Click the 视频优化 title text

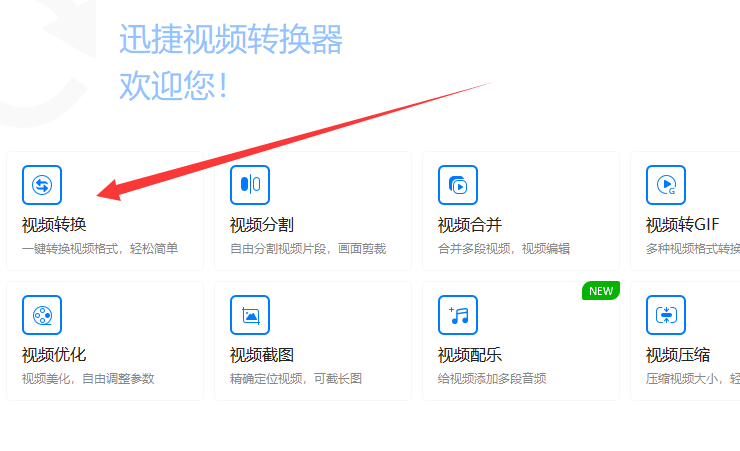[54, 355]
